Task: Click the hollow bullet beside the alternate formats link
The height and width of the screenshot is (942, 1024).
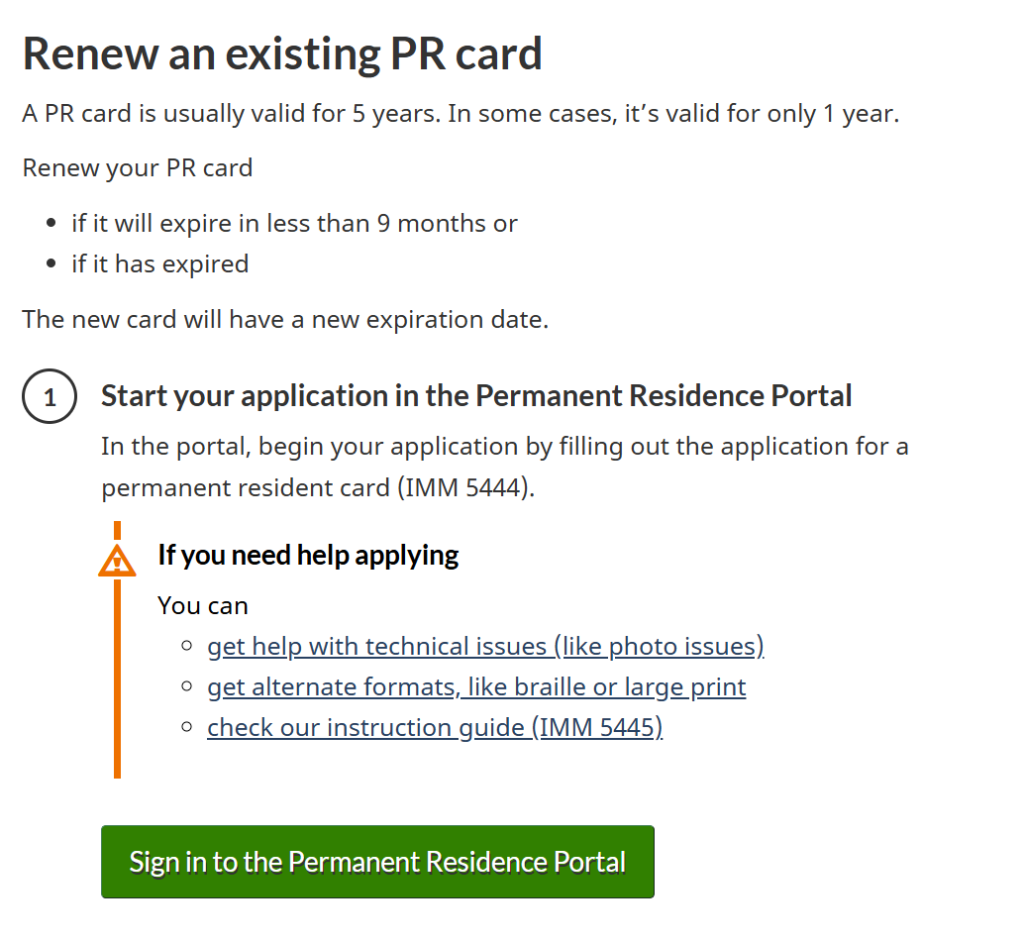Action: (x=186, y=688)
